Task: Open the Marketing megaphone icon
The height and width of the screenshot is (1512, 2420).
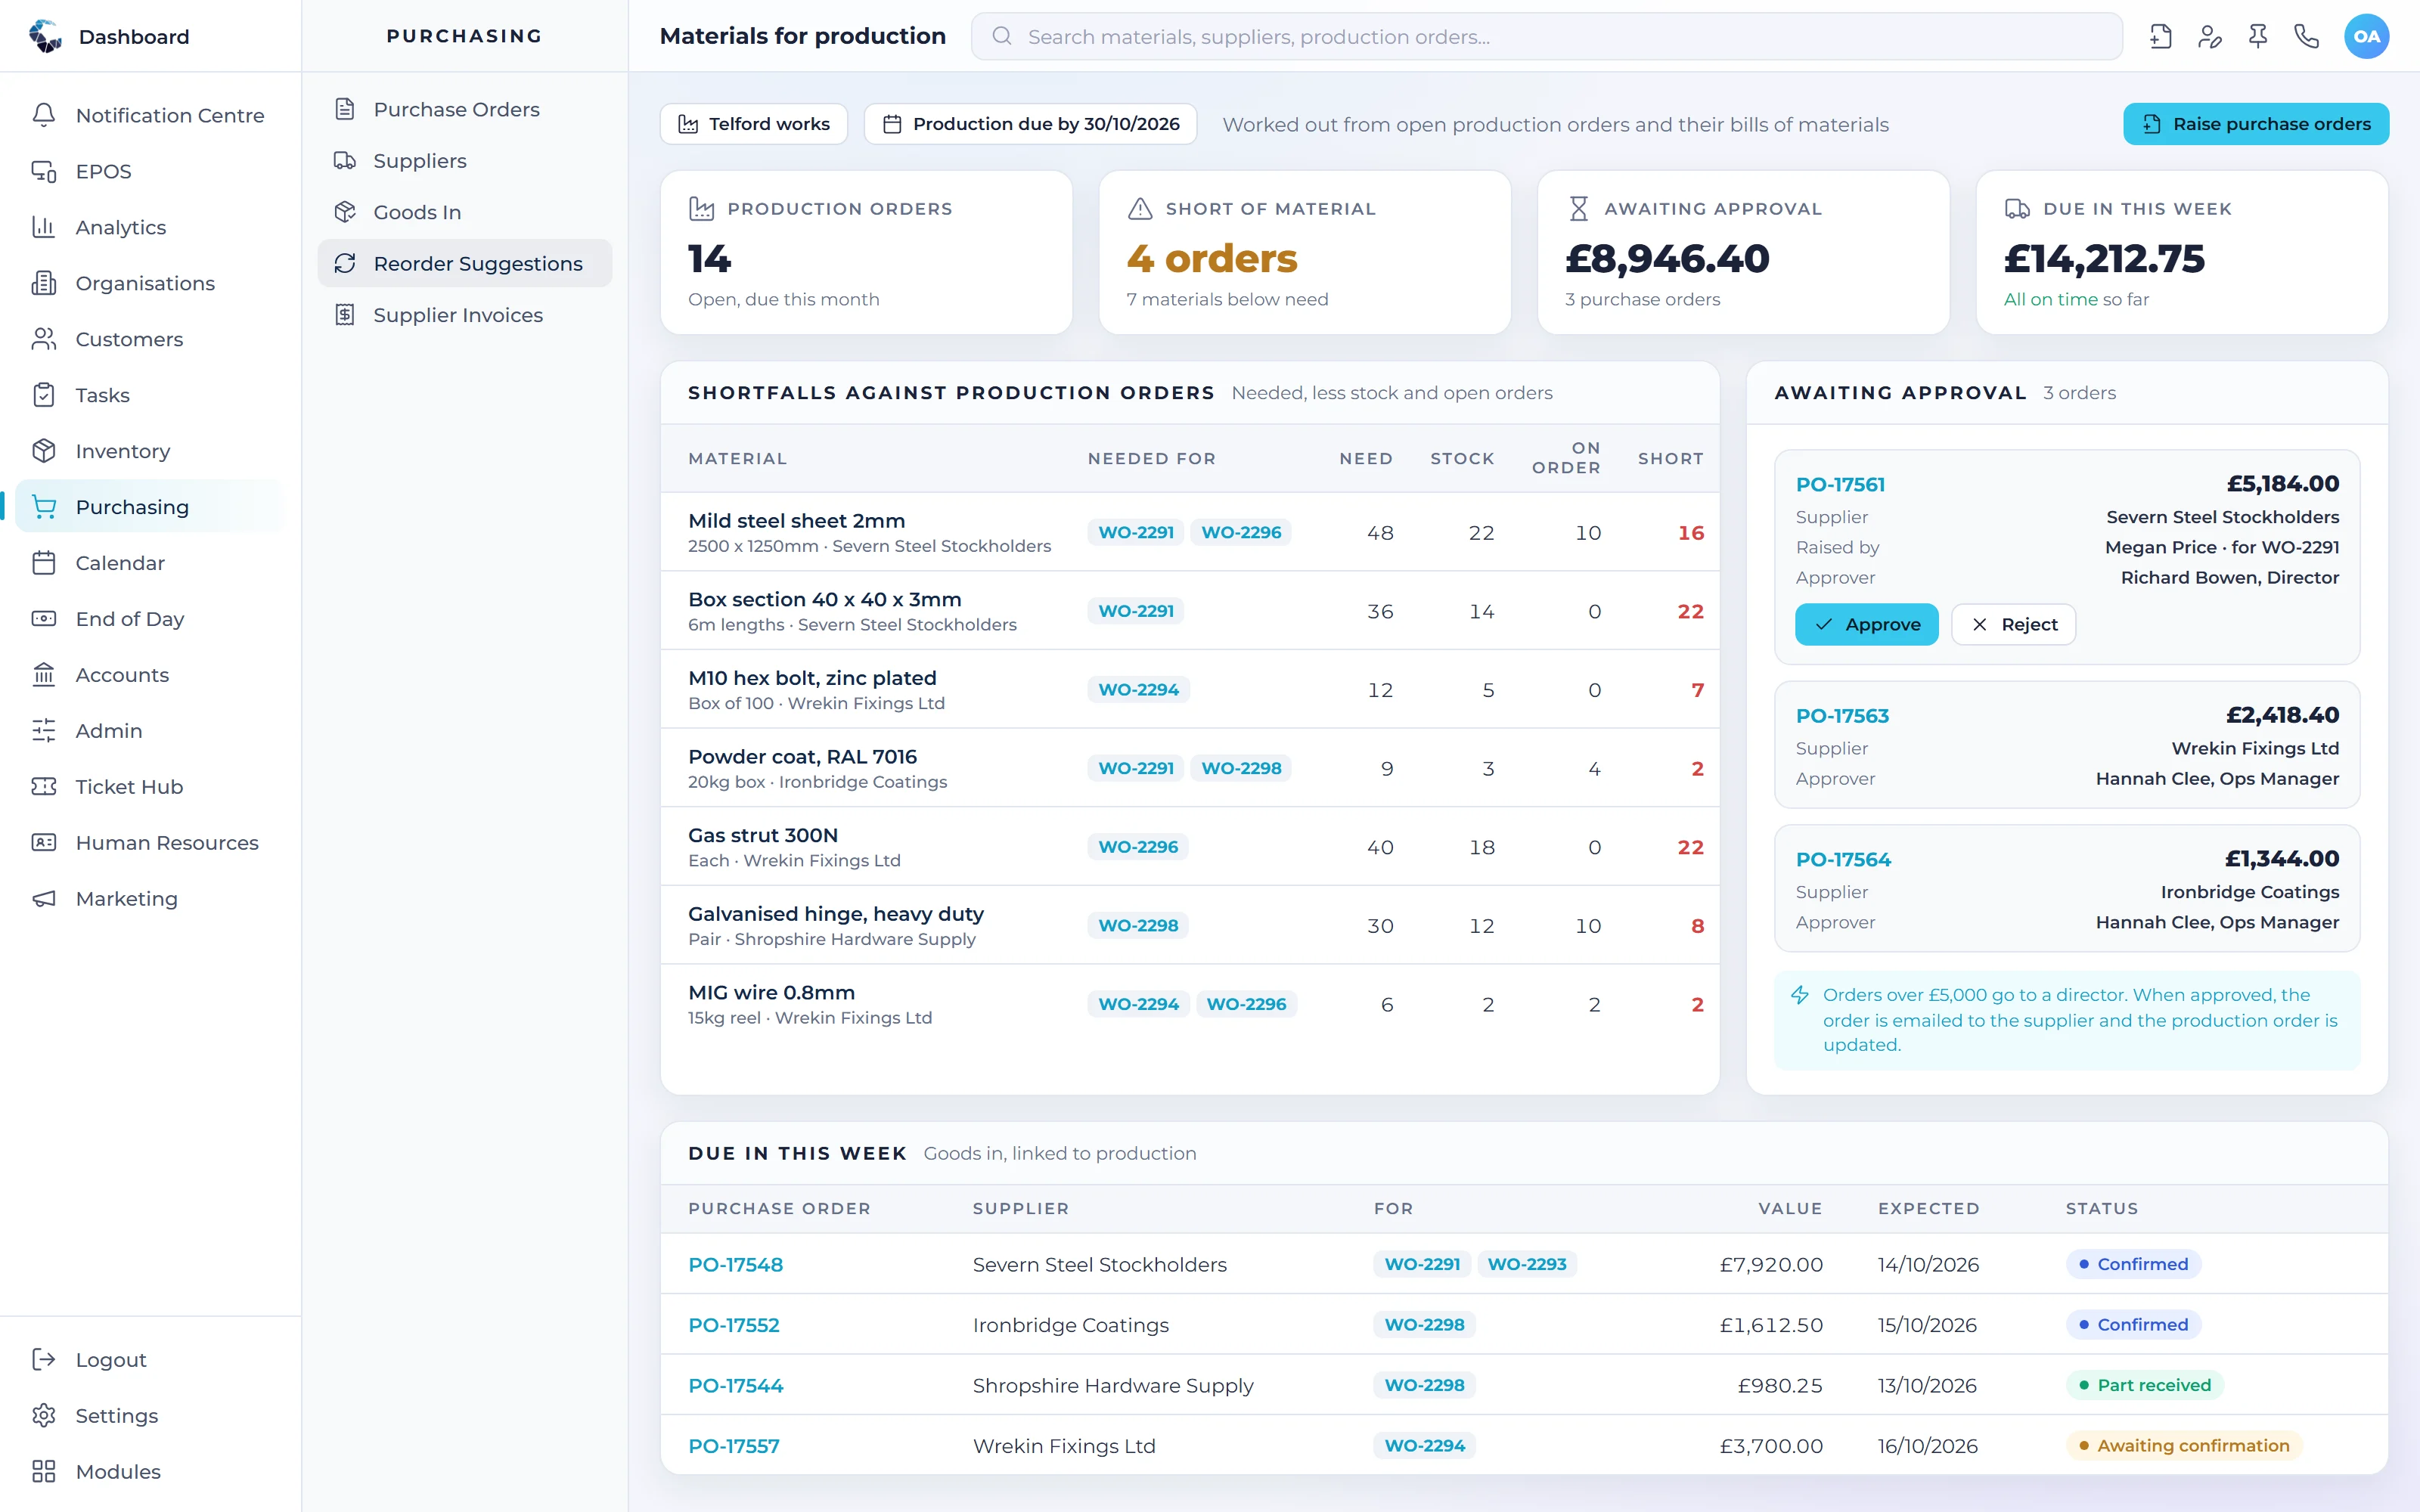Action: click(x=44, y=899)
